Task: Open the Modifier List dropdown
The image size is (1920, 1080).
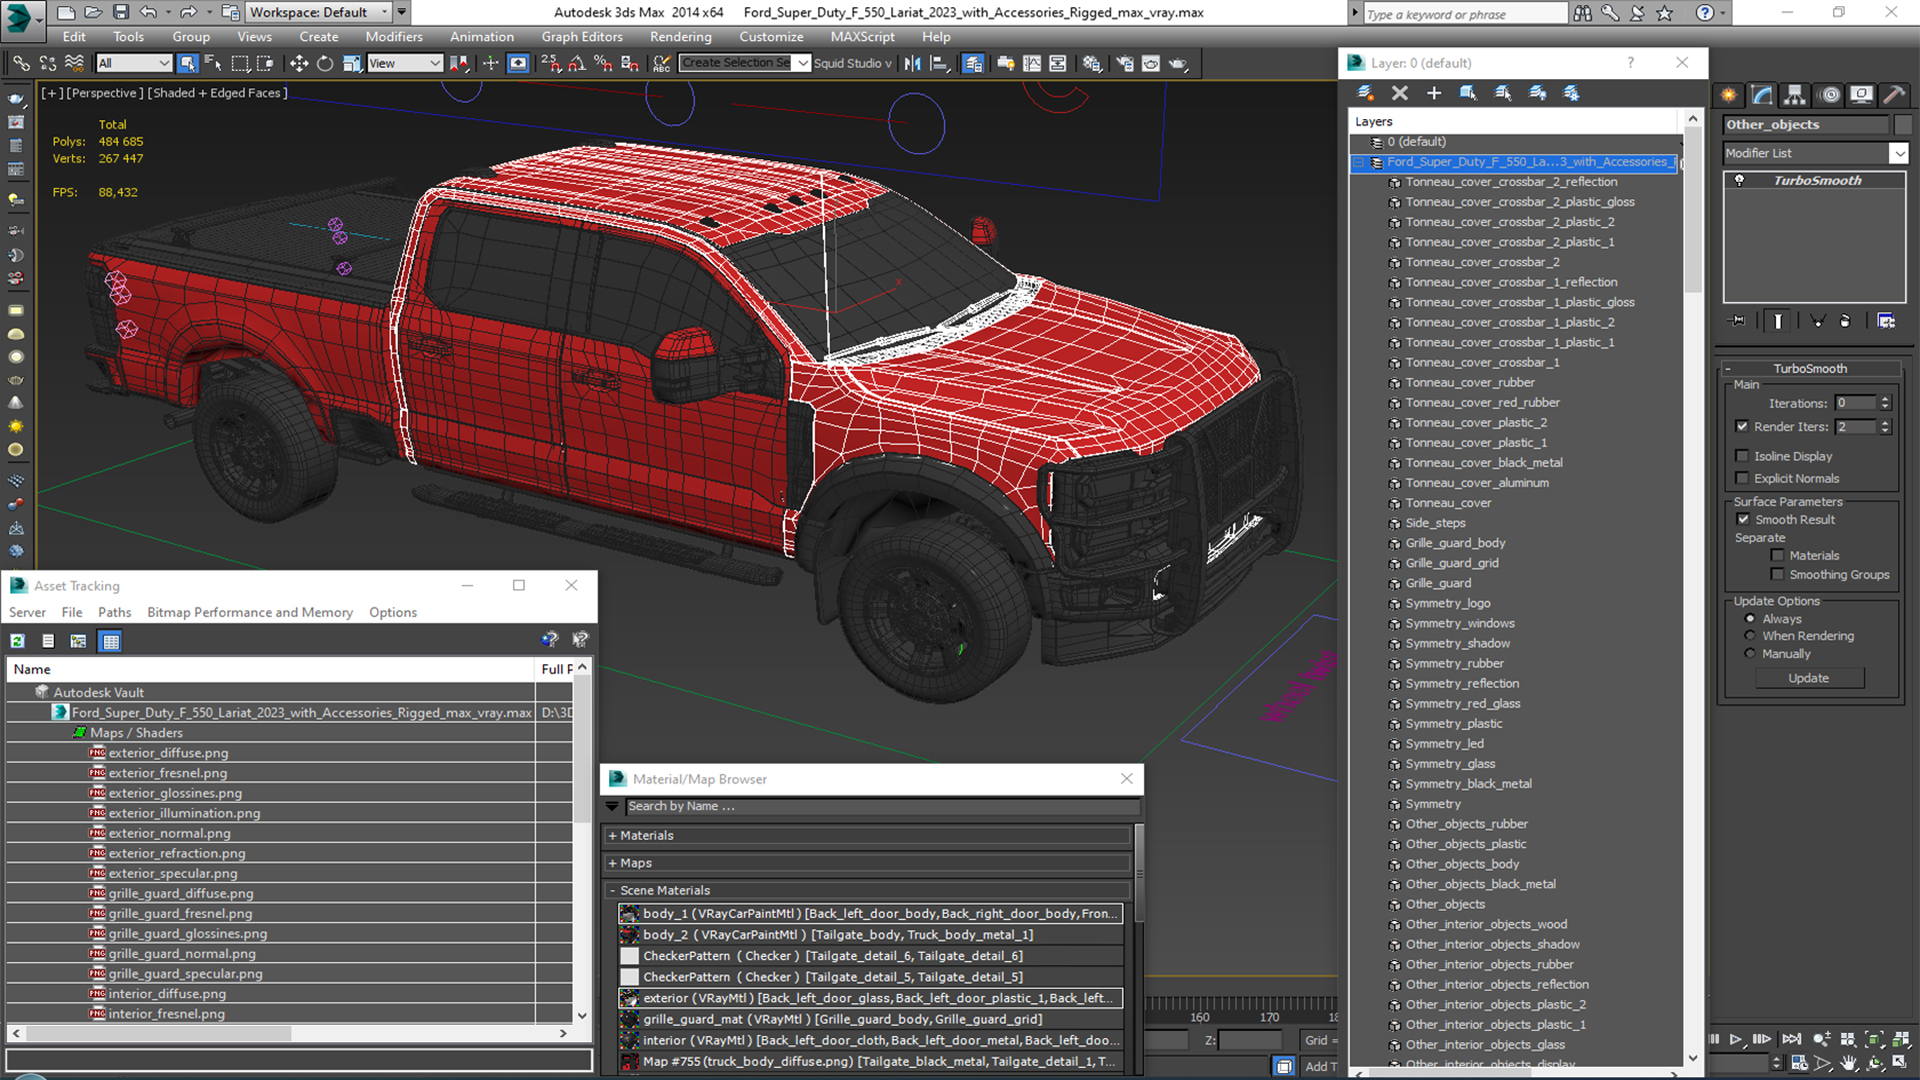Action: coord(1898,153)
